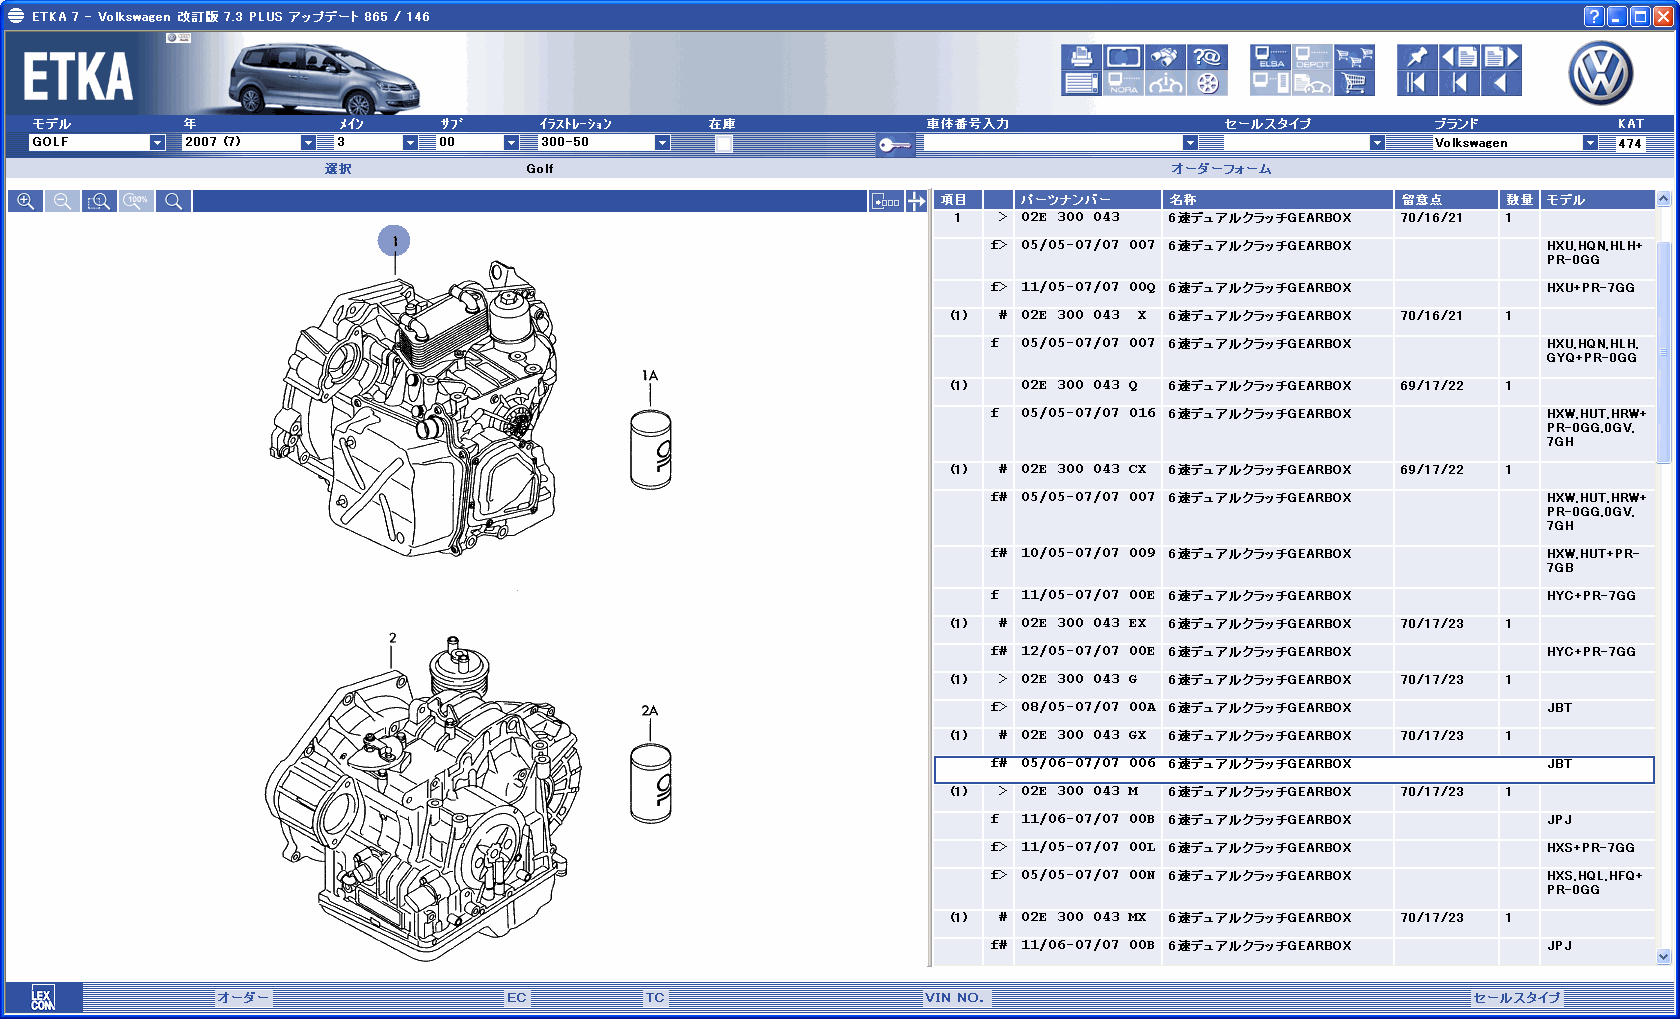Select the zoom-to-area magnifier icon
Viewport: 1680px width, 1019px height.
[99, 201]
